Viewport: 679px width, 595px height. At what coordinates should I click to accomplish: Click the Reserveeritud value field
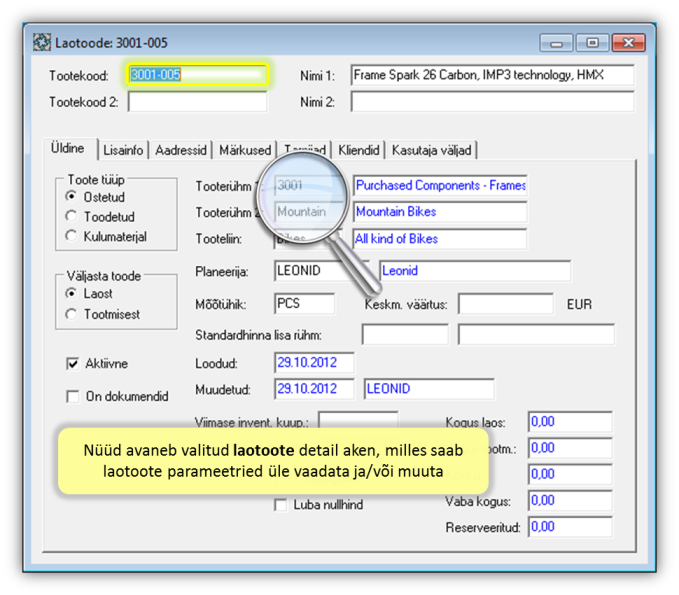tap(570, 527)
